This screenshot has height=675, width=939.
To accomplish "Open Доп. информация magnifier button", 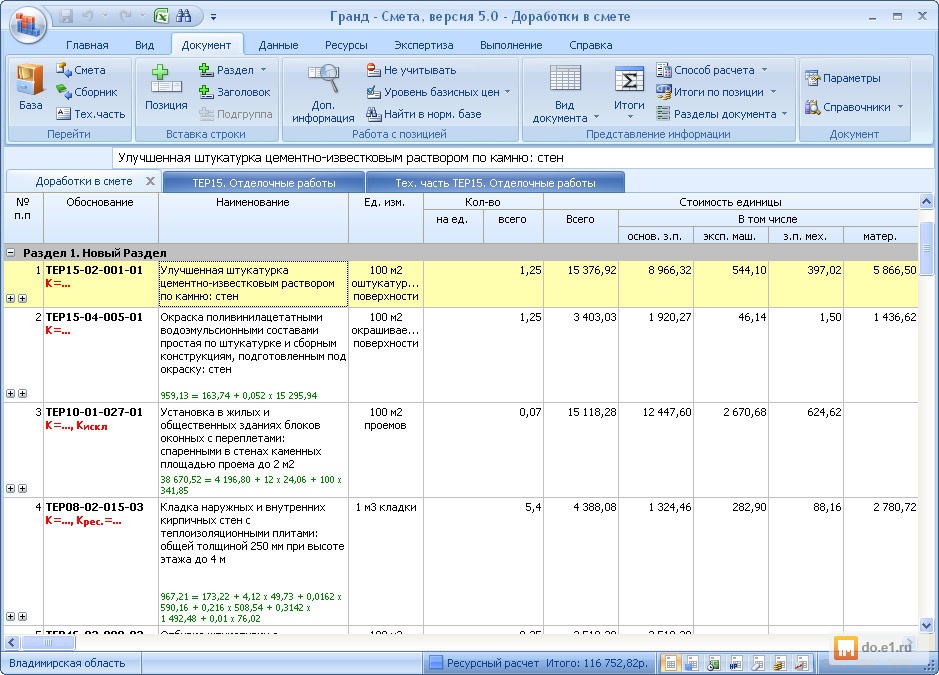I will point(323,93).
